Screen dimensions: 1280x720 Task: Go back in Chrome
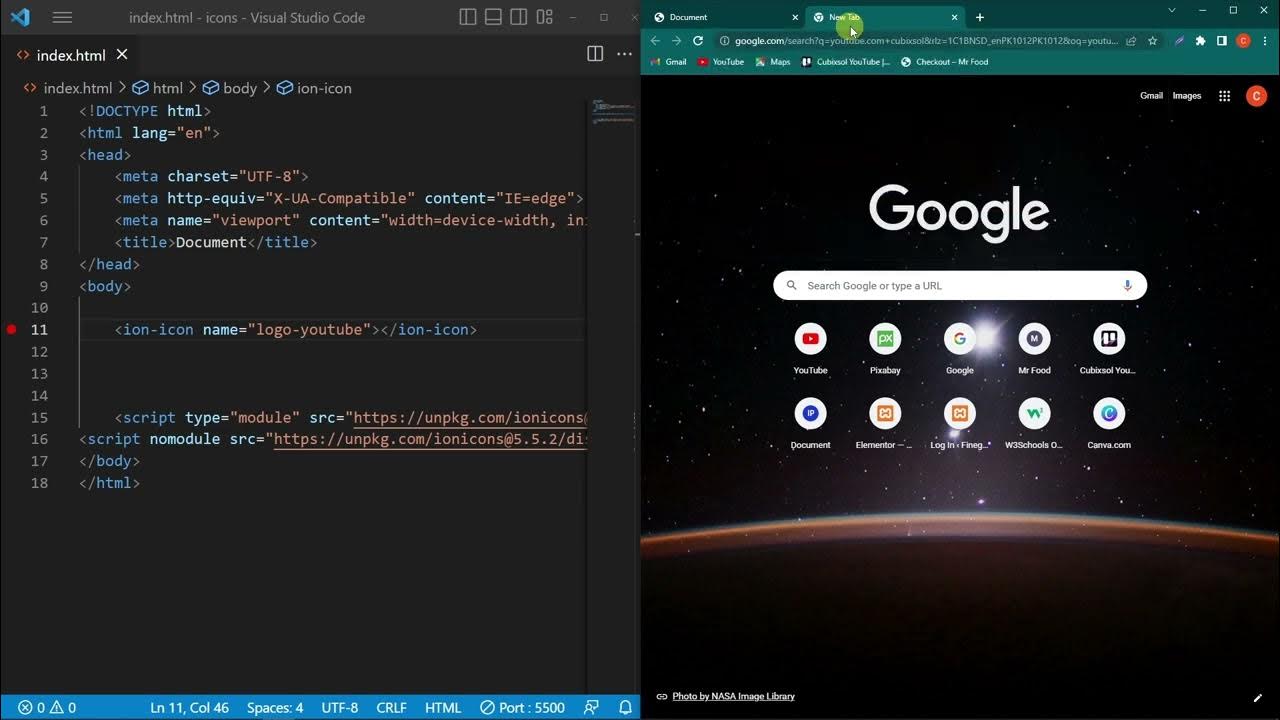pos(655,41)
